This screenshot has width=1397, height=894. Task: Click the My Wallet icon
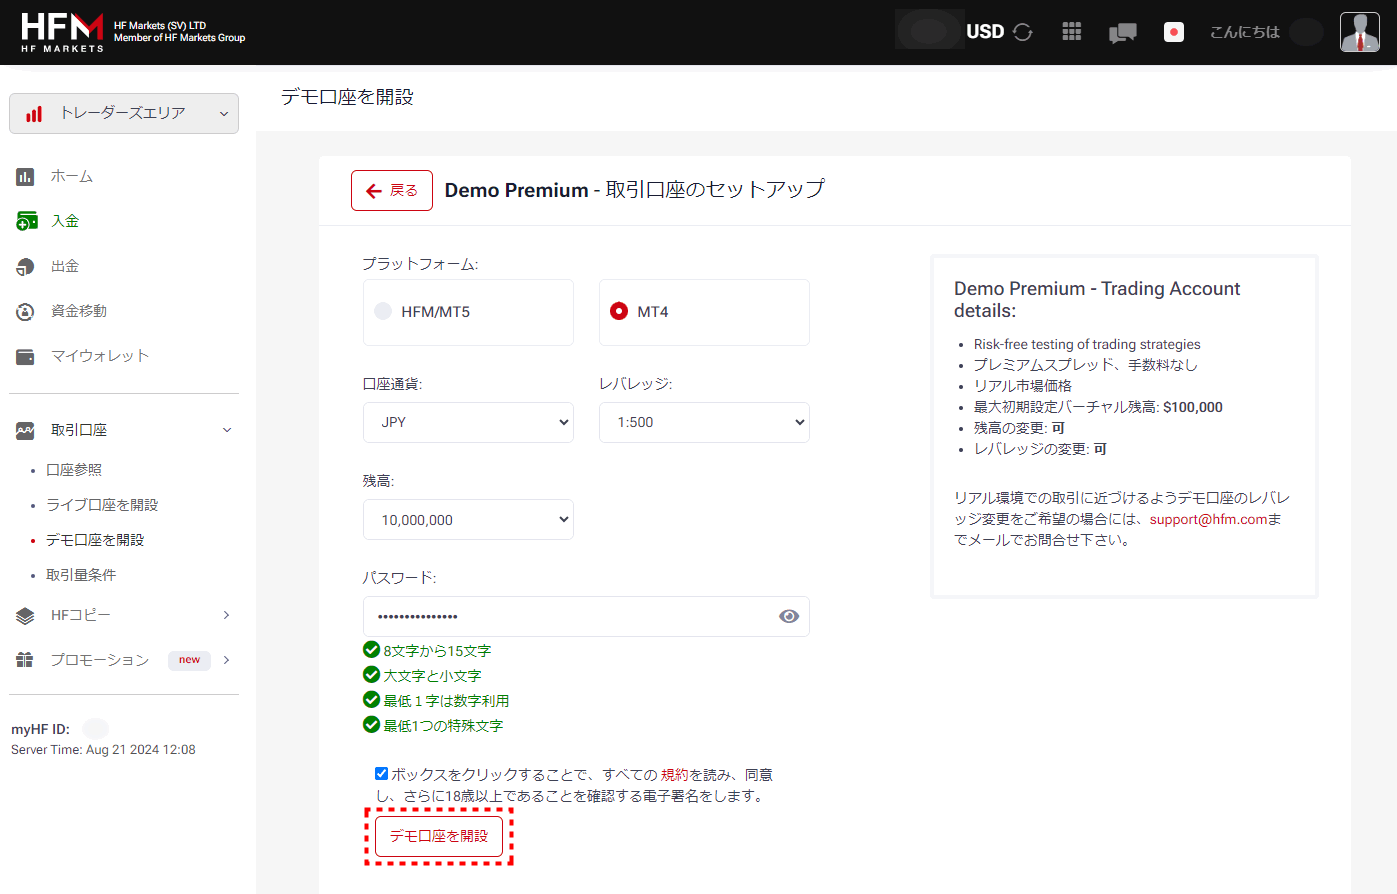pos(25,357)
